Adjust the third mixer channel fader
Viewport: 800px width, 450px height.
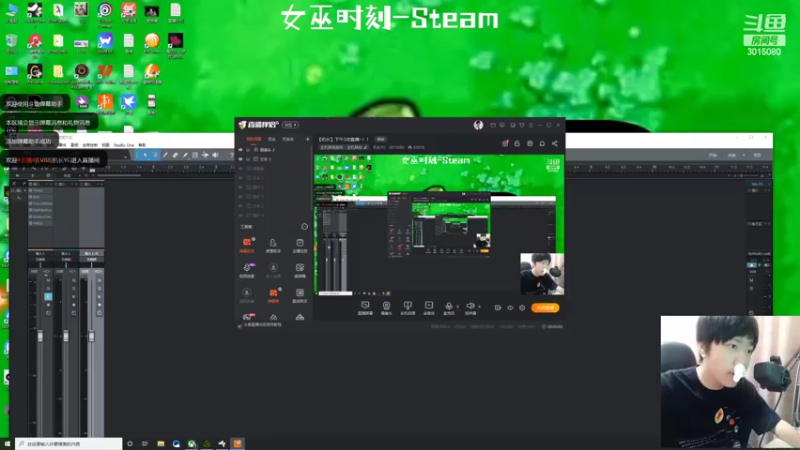[x=91, y=336]
